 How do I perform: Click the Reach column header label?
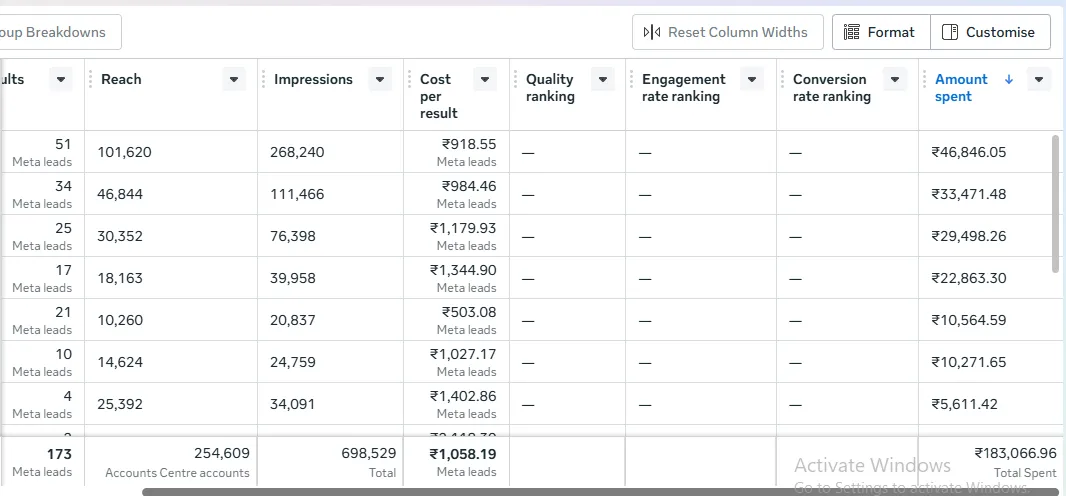tap(121, 79)
